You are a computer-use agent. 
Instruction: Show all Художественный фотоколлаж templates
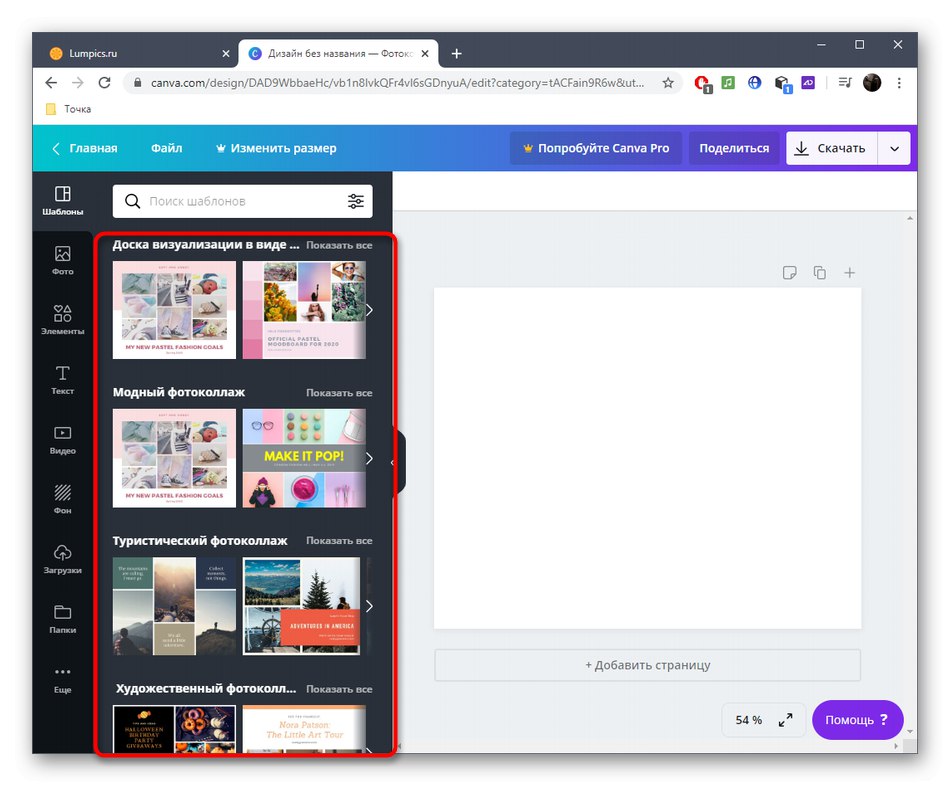coord(339,689)
